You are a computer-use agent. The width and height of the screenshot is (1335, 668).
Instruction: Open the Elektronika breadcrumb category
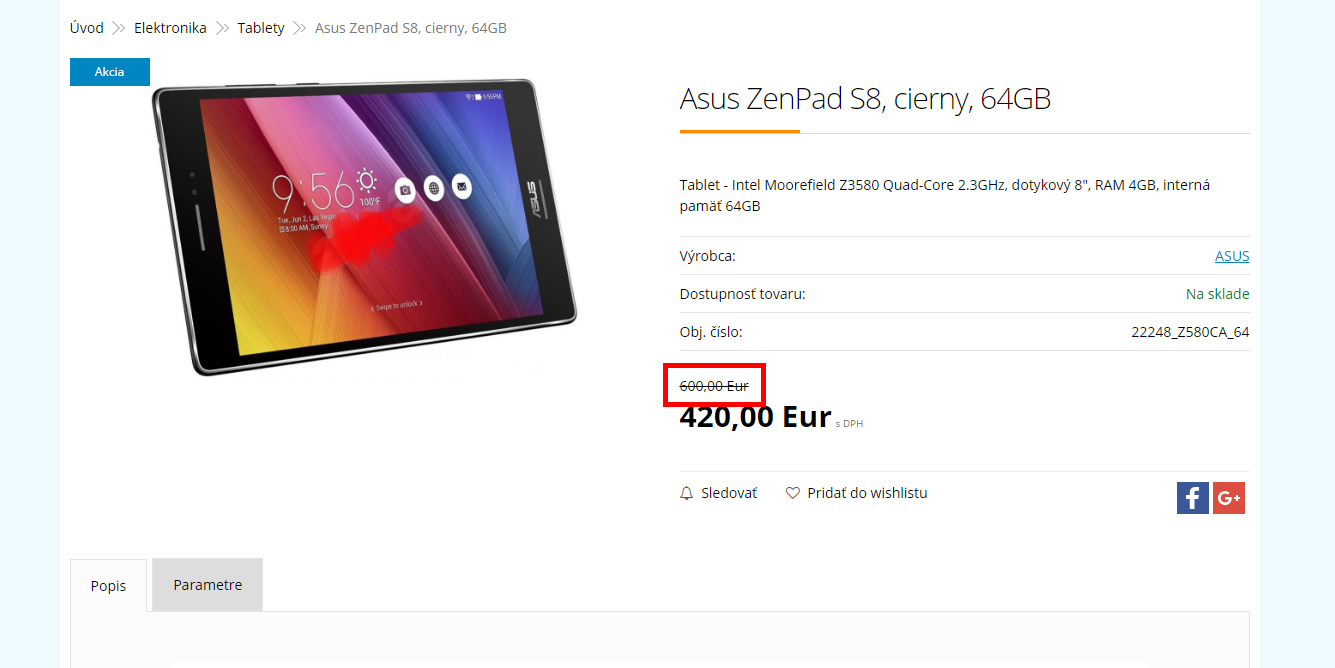point(170,28)
